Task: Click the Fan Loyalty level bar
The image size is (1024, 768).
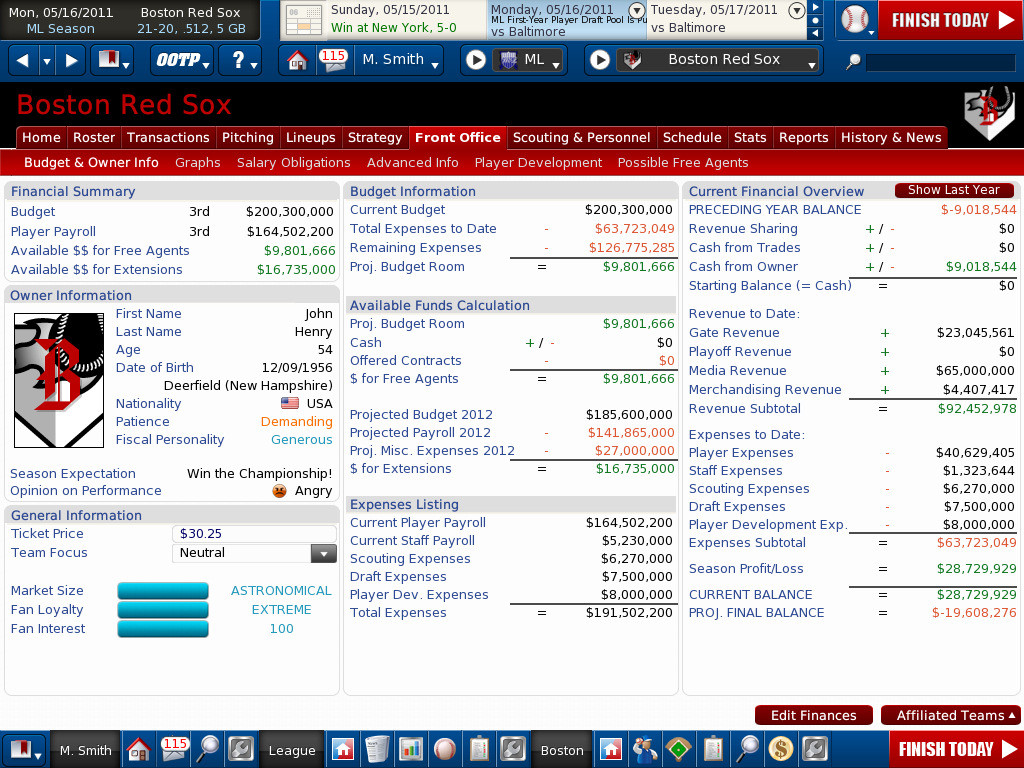Action: click(163, 610)
